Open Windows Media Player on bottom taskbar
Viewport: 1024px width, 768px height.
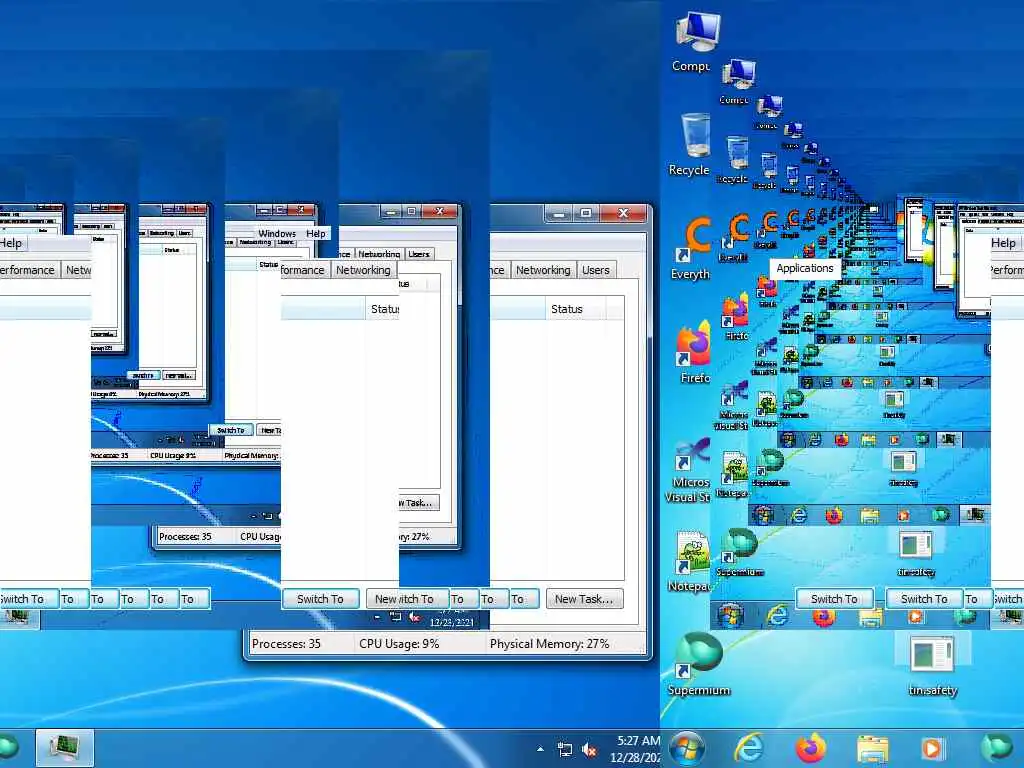[x=933, y=748]
